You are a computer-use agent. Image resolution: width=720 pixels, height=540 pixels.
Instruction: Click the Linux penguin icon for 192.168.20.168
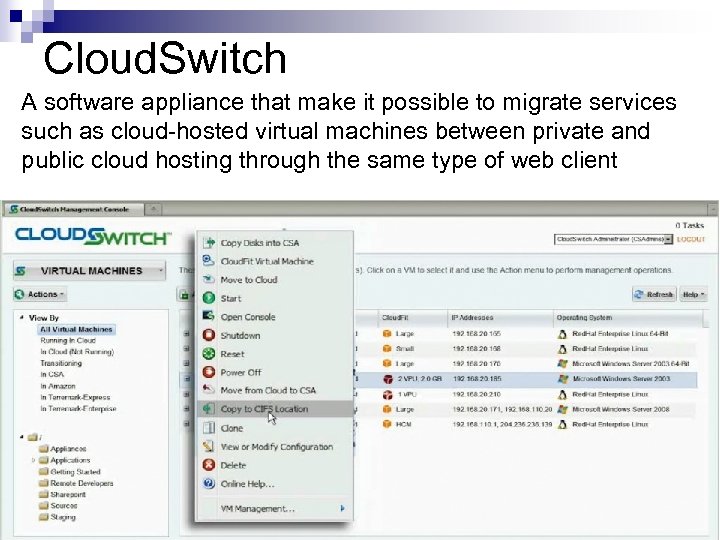pyautogui.click(x=562, y=349)
